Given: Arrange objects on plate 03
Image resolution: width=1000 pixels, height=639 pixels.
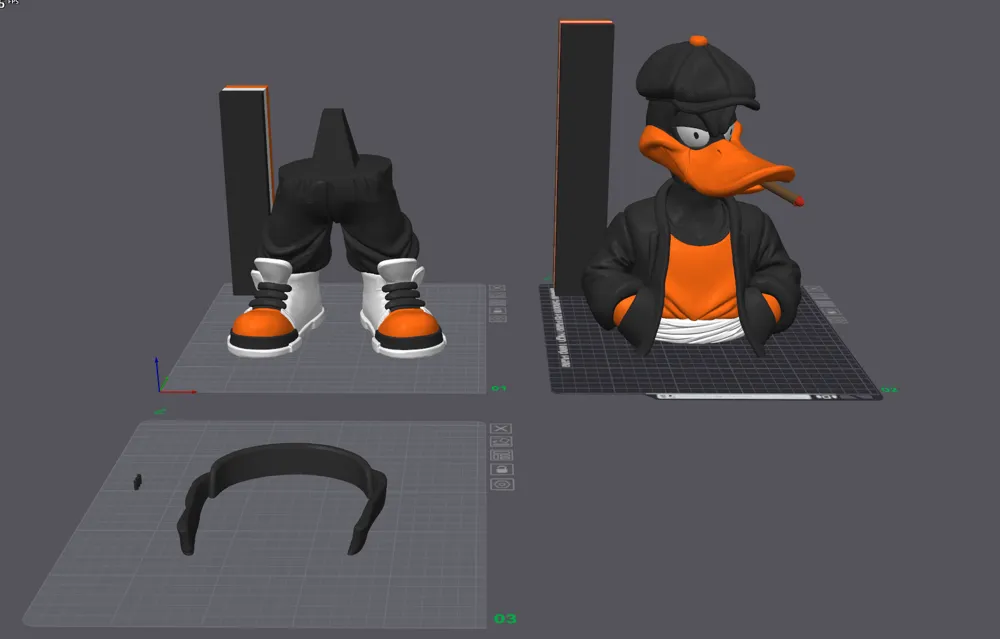Looking at the screenshot, I should pos(501,455).
